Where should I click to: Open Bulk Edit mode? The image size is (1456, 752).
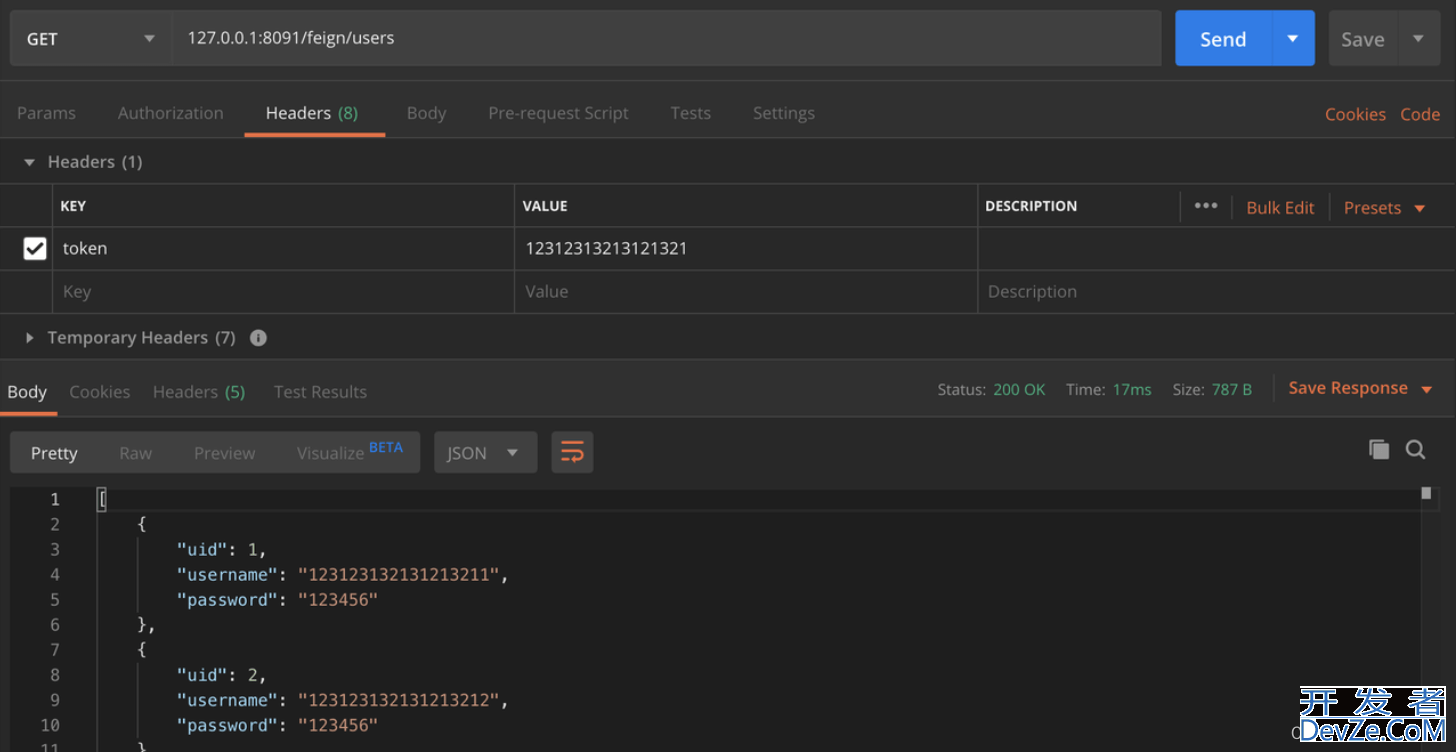point(1280,208)
